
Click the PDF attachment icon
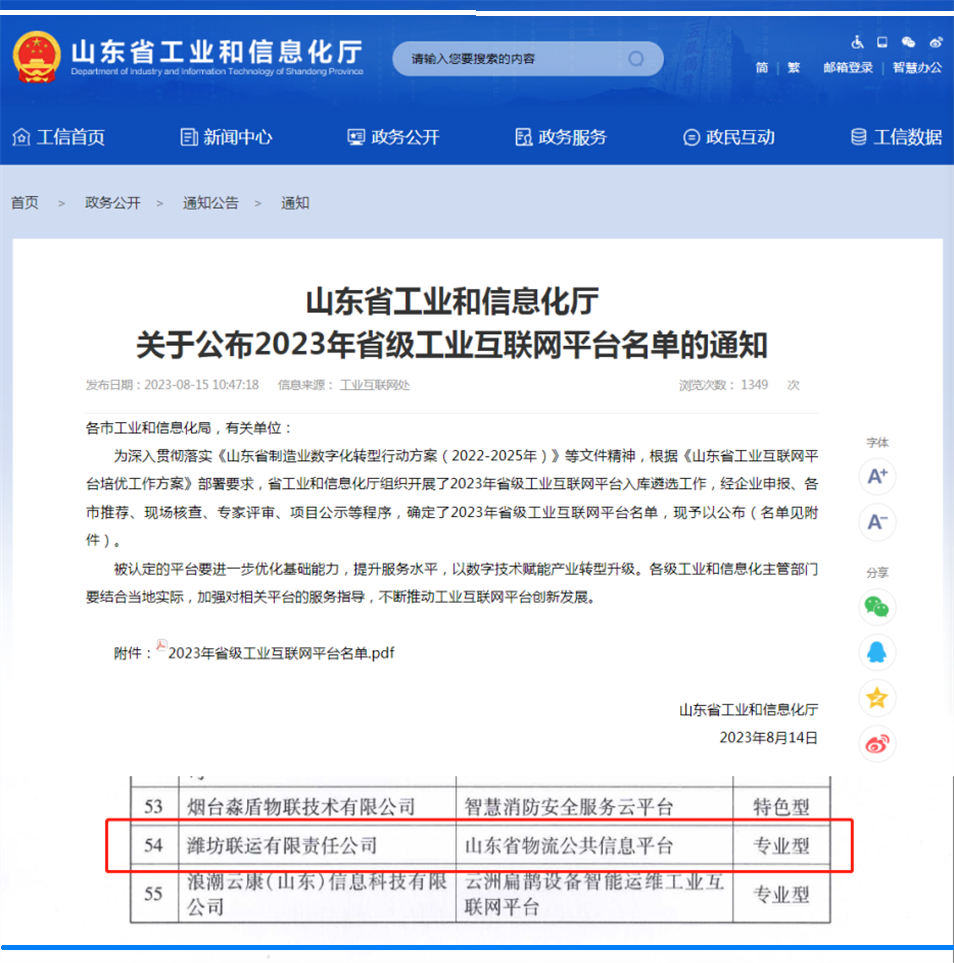click(x=162, y=645)
